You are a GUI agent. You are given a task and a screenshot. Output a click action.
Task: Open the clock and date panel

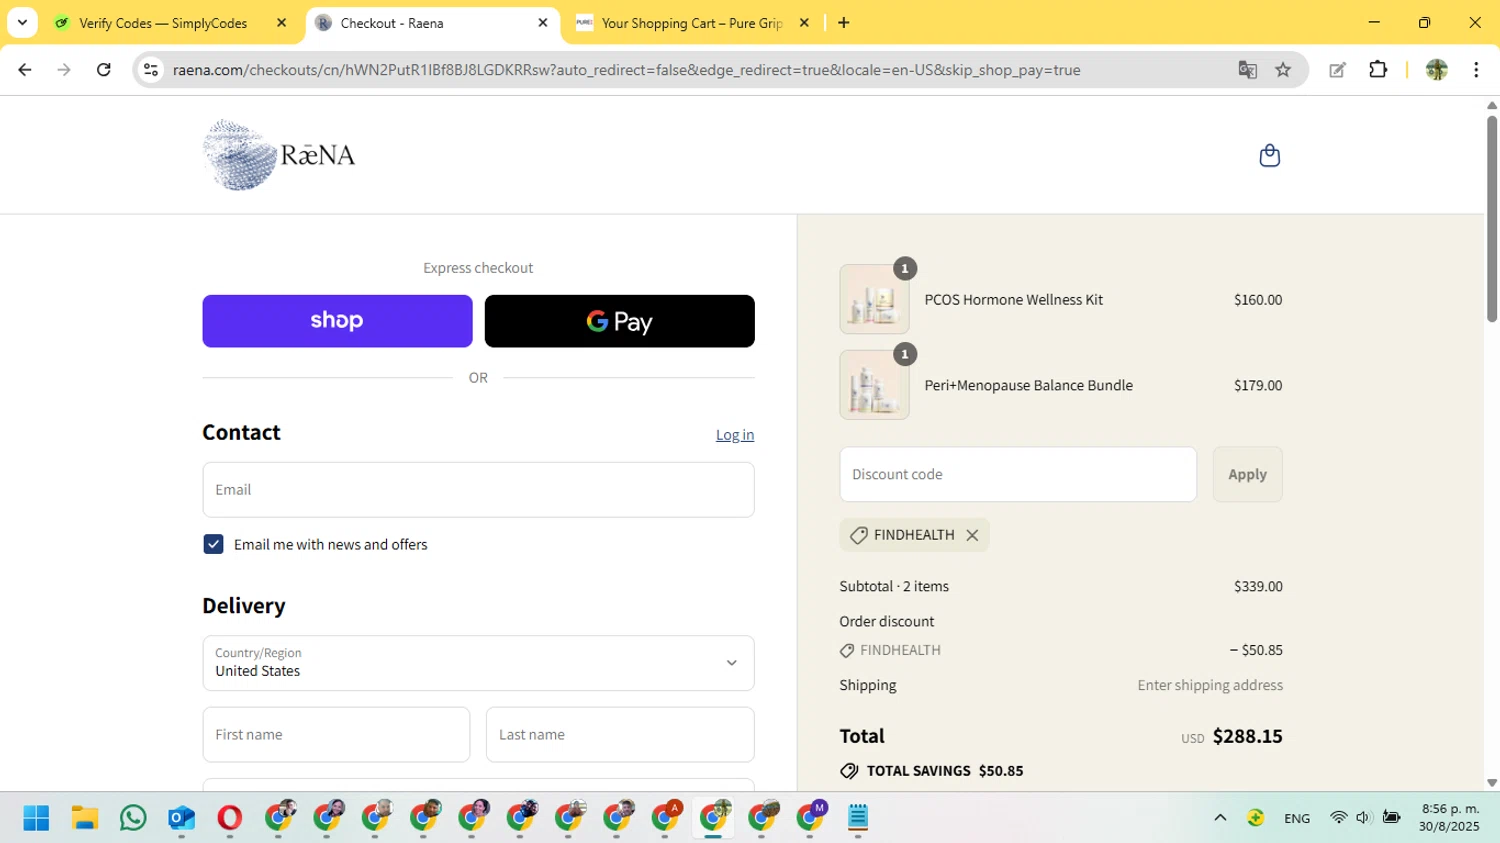click(x=1449, y=817)
